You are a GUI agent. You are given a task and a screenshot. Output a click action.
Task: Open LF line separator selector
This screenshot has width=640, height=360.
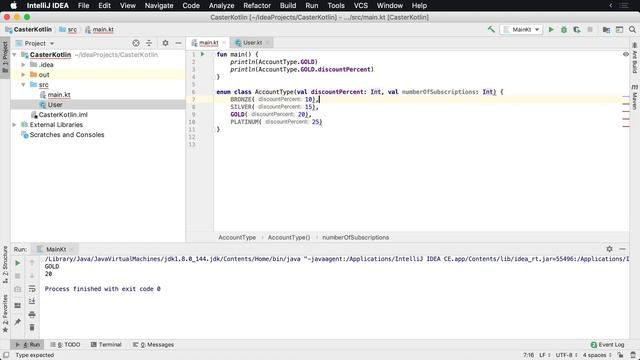click(545, 355)
